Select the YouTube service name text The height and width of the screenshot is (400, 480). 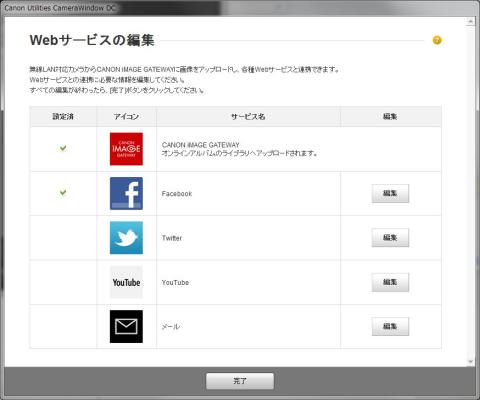pos(175,282)
